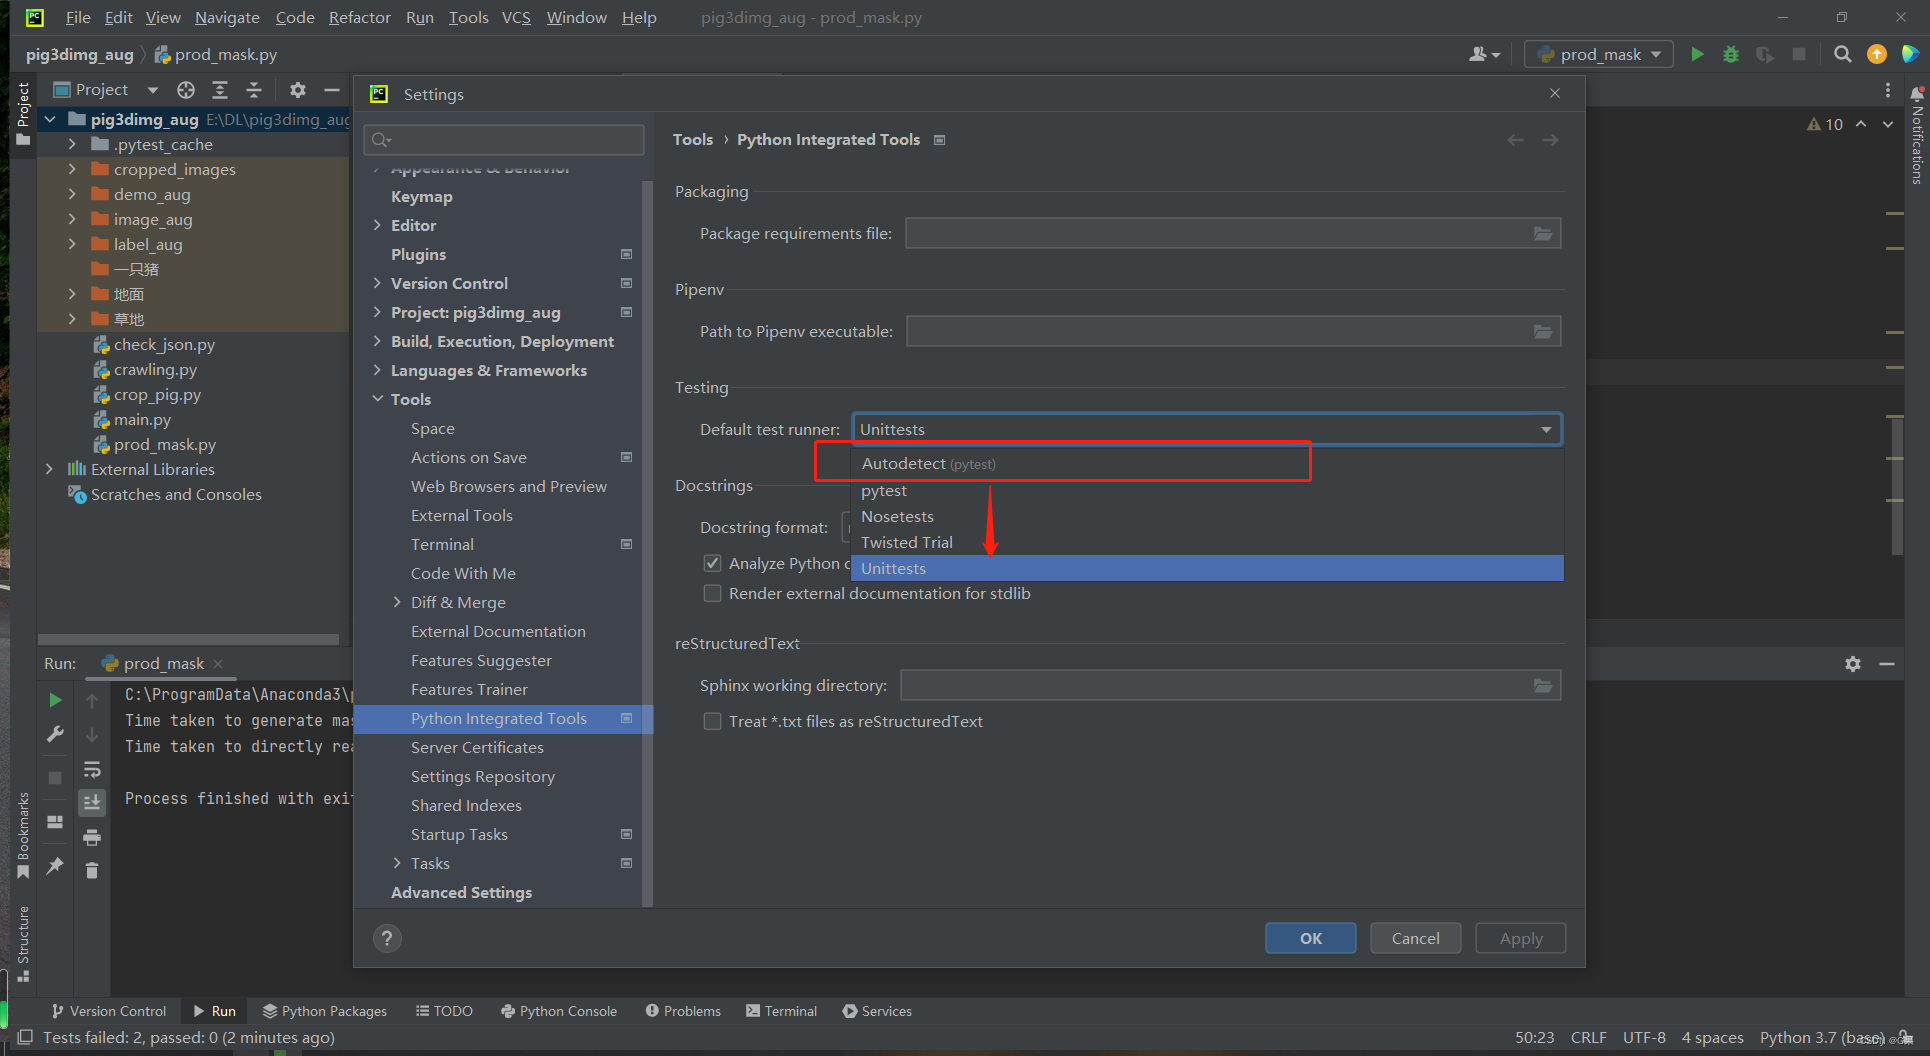The width and height of the screenshot is (1930, 1056).
Task: Expand Build, Execution, Deployment section
Action: tap(377, 341)
